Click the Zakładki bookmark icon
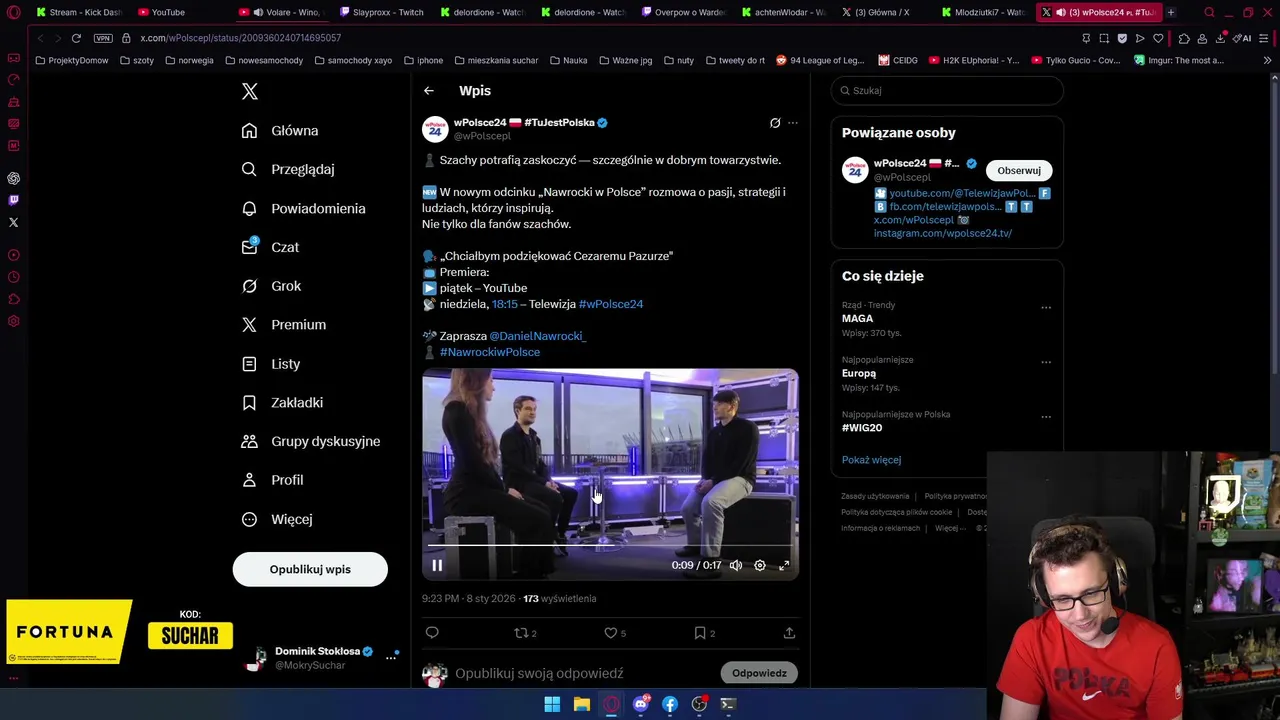Screen dimensions: 1280x720 [x=249, y=402]
